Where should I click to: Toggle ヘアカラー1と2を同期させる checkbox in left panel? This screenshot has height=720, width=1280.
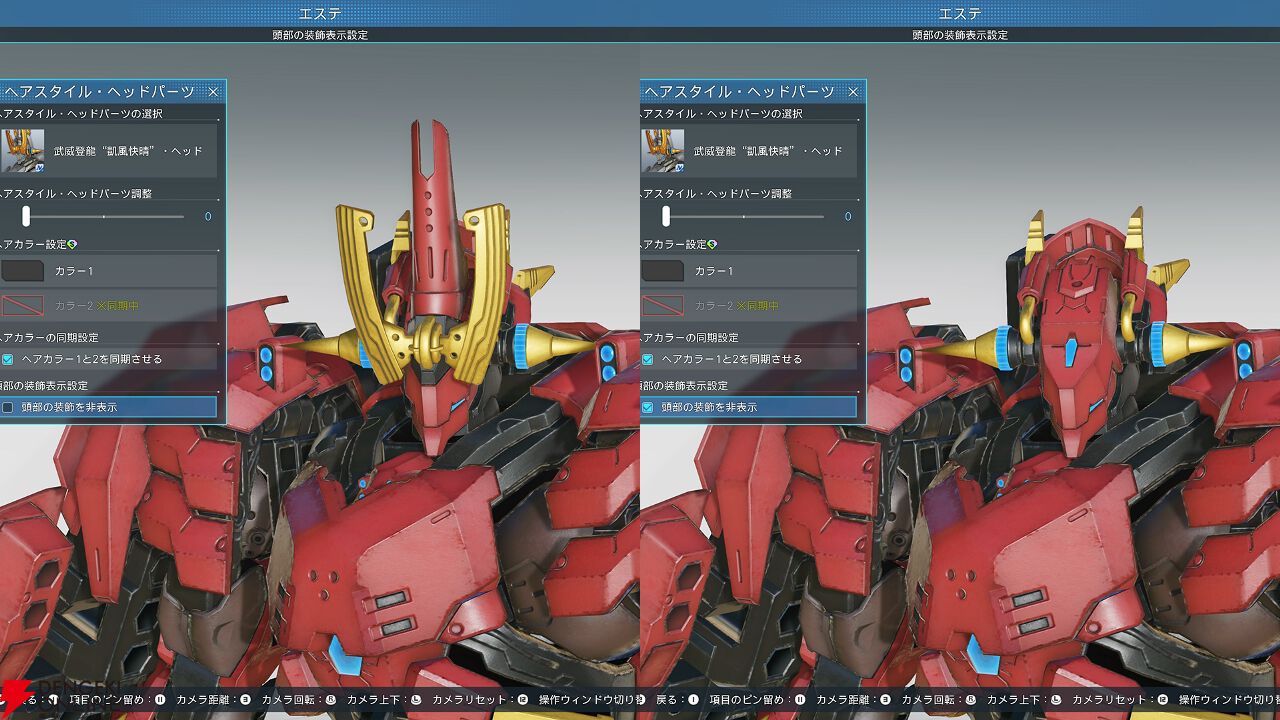[8, 359]
